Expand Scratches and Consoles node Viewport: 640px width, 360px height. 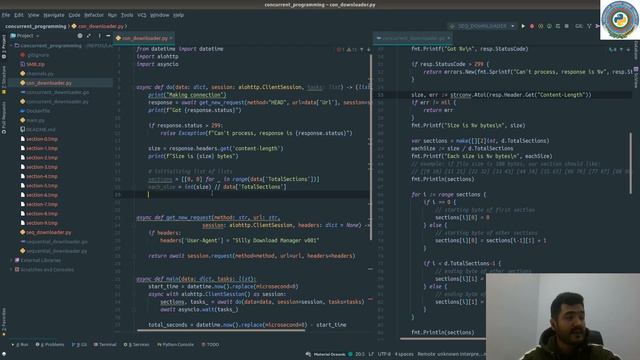(11, 270)
